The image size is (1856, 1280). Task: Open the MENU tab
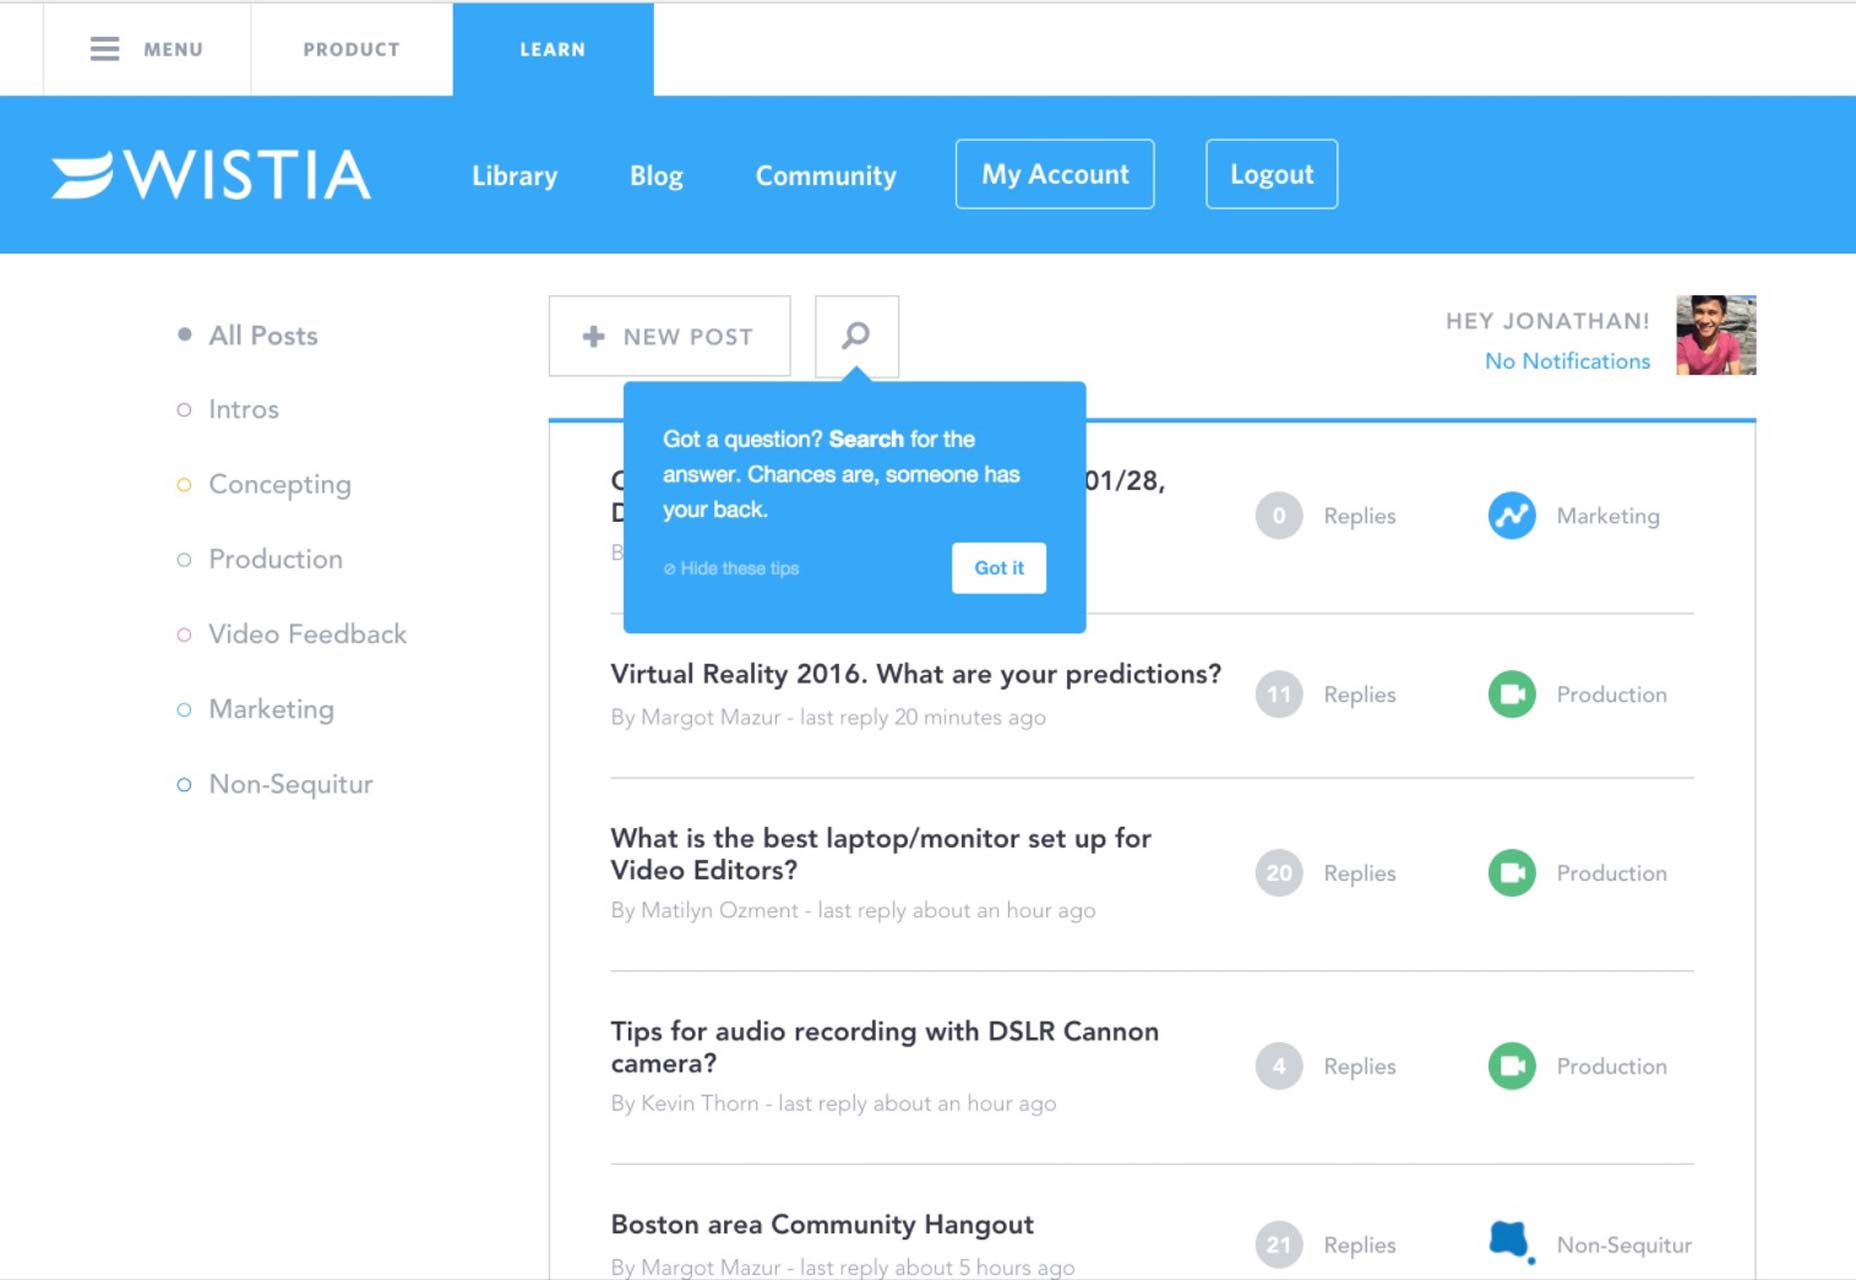[x=147, y=49]
